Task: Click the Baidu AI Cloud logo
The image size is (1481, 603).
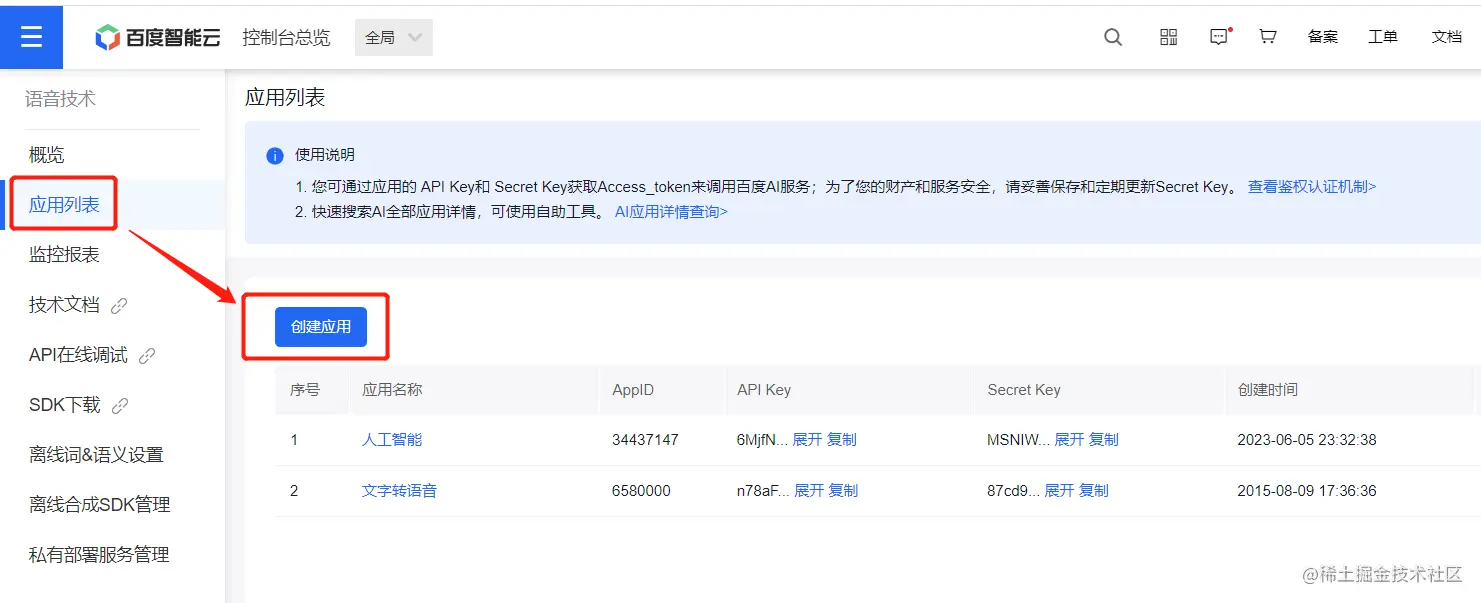Action: pyautogui.click(x=157, y=38)
